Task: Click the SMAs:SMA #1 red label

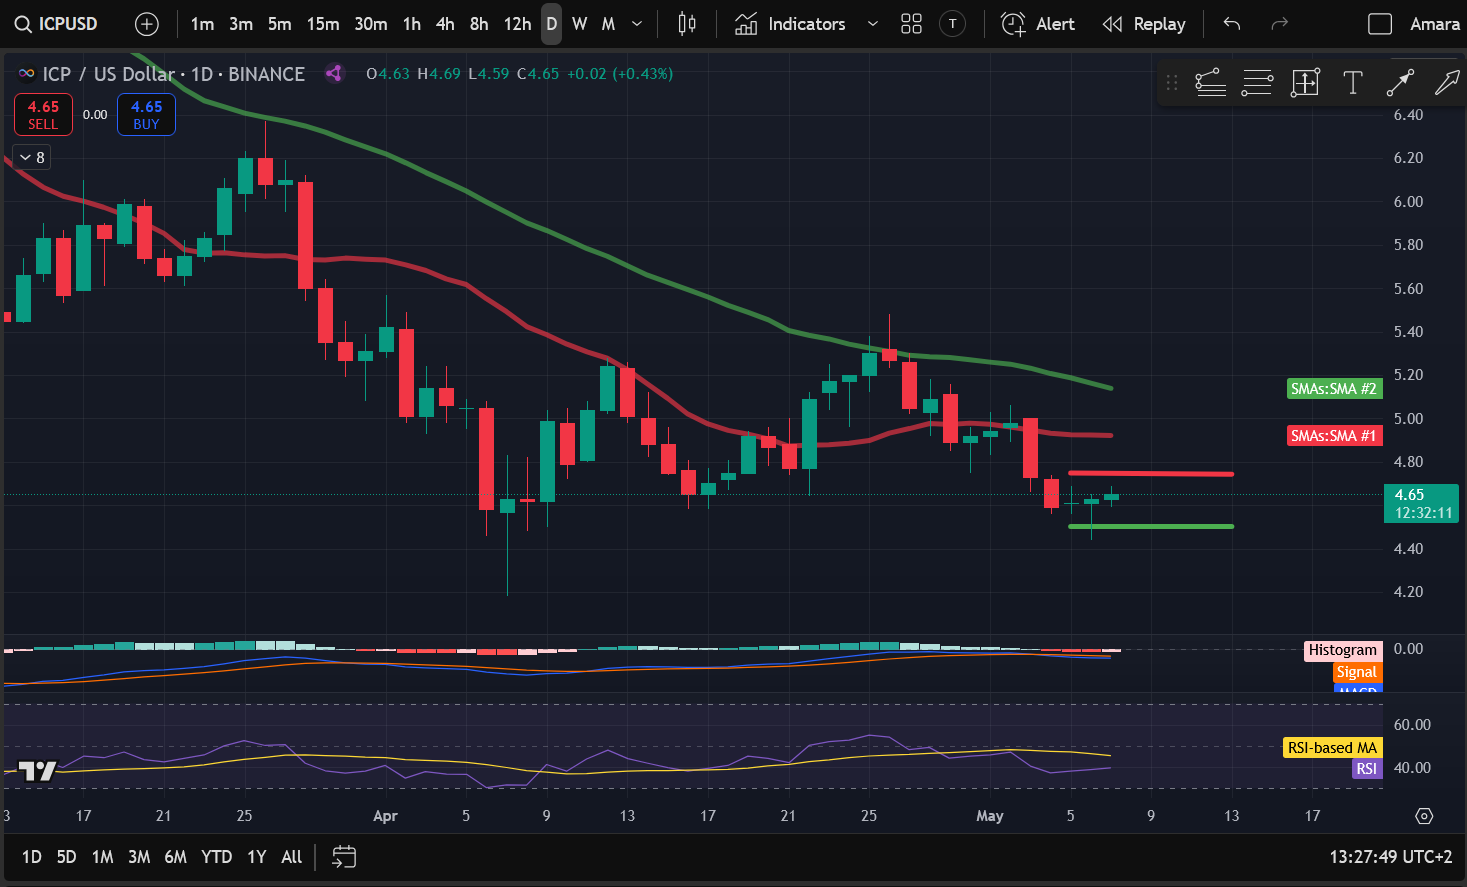Action: pos(1333,436)
